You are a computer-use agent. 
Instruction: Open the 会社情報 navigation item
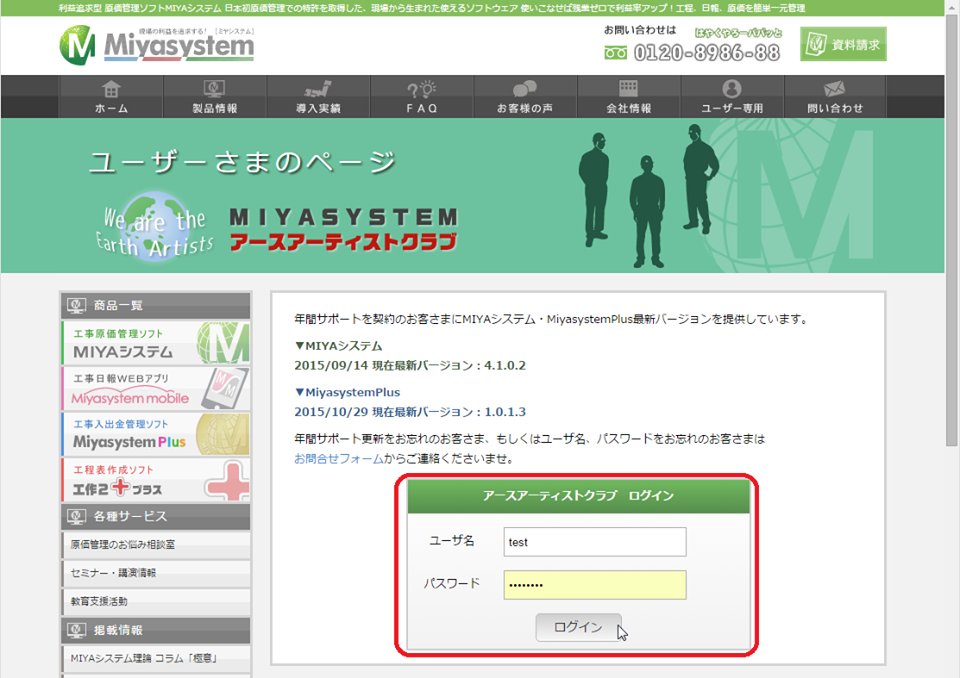(629, 97)
